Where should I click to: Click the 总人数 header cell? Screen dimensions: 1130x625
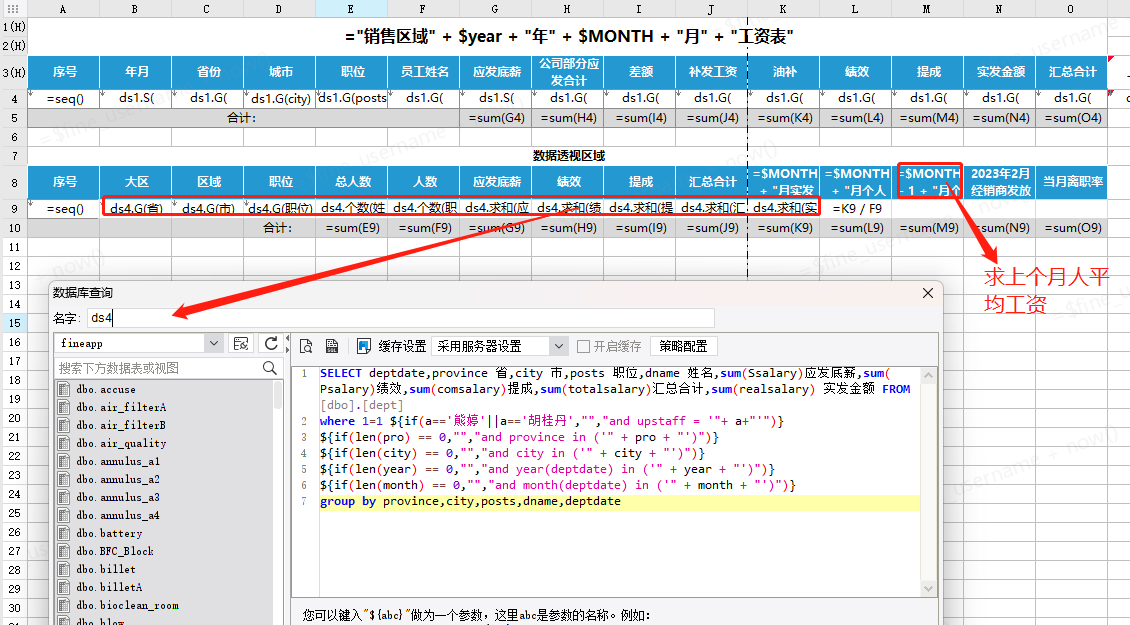352,182
